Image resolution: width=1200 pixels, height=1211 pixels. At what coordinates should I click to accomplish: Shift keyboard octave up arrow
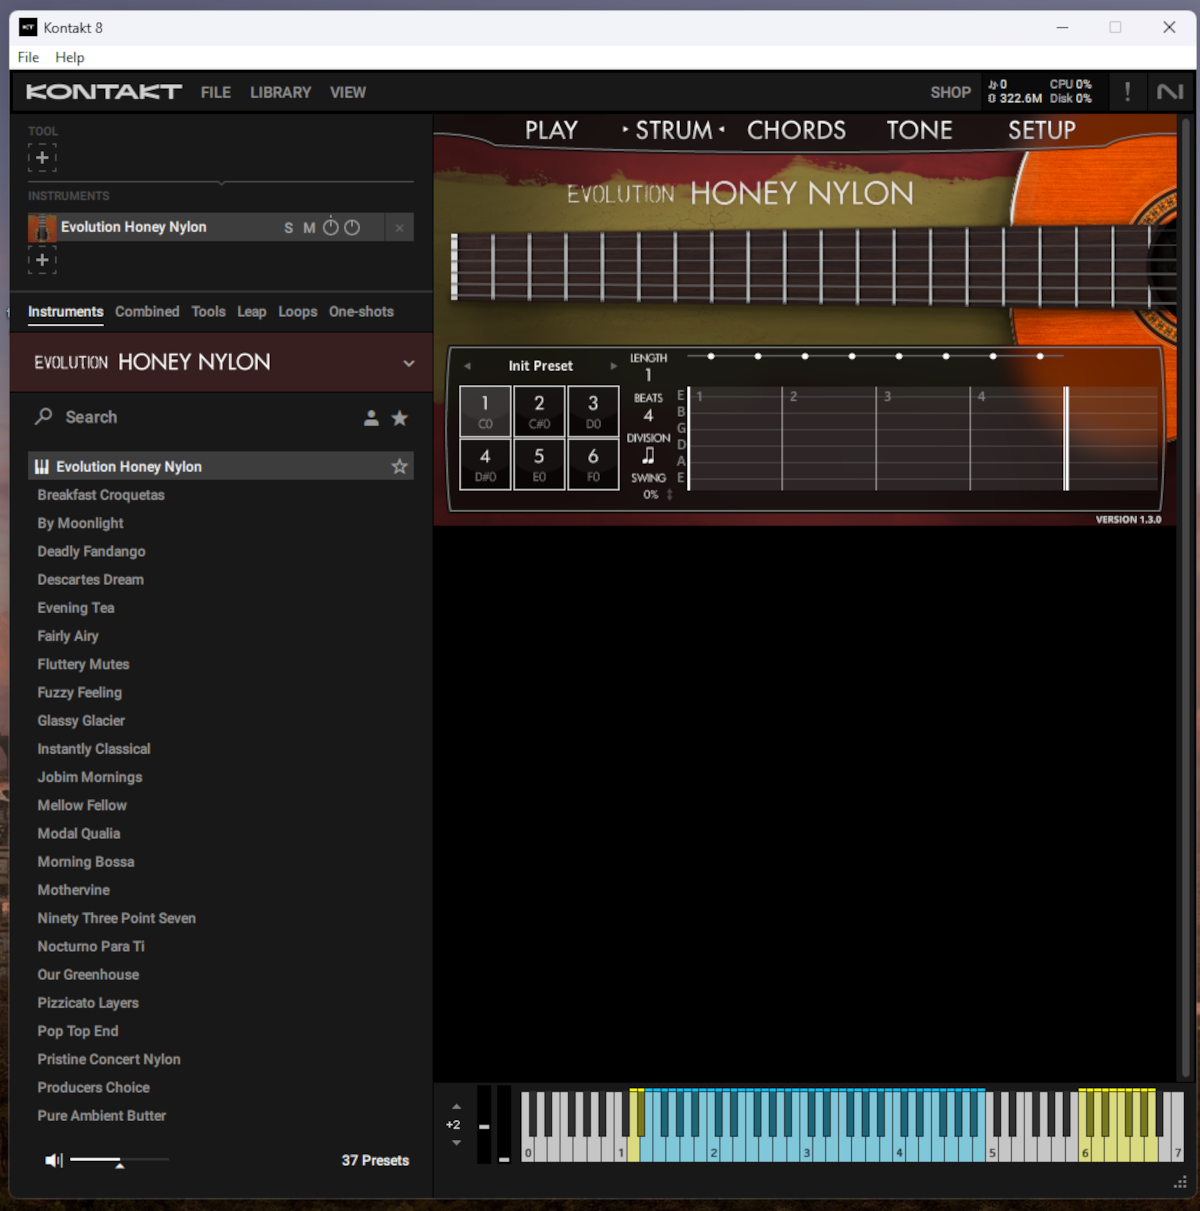[x=457, y=1107]
